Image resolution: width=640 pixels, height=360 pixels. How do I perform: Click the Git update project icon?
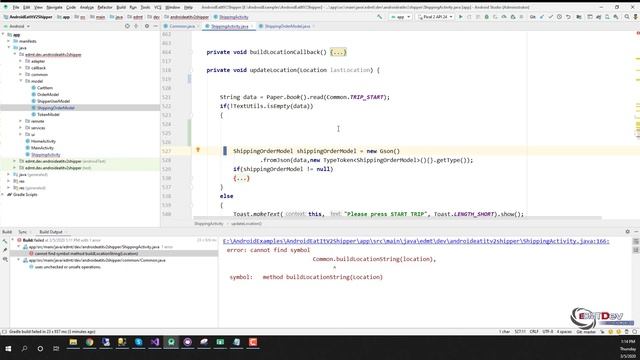pyautogui.click(x=542, y=17)
